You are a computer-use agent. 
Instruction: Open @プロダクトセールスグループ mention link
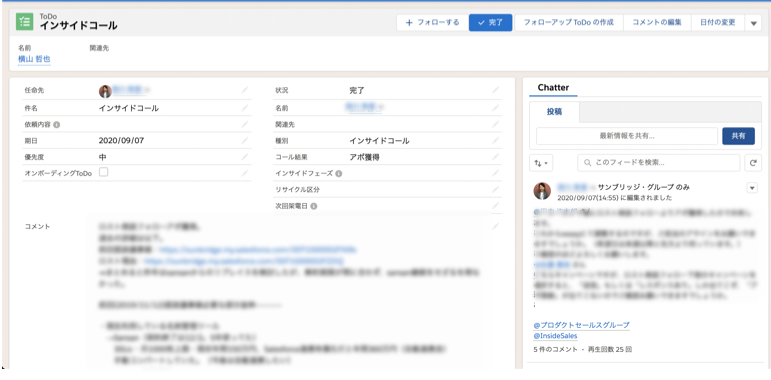click(581, 325)
